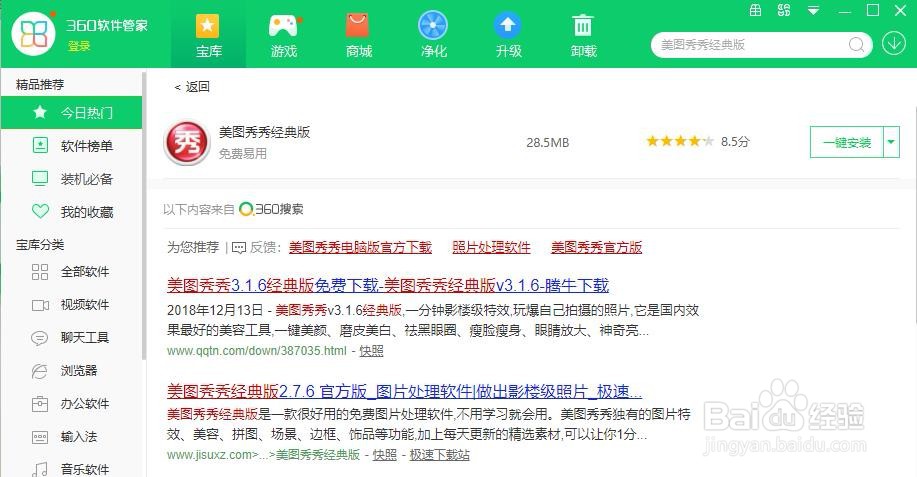
Task: Open 软件榜单 text in sidebar
Action: click(x=87, y=146)
